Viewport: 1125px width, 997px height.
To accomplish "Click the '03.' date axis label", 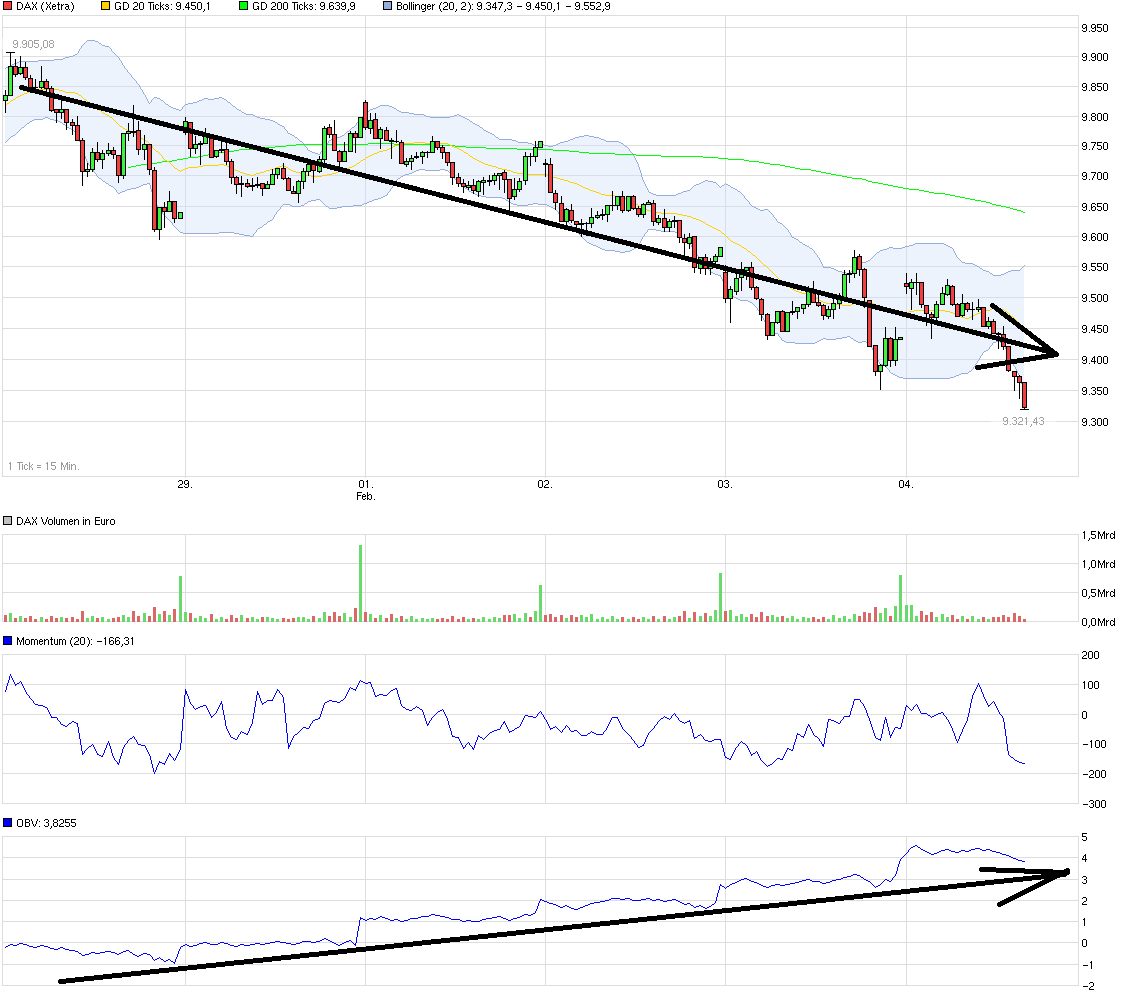I will (725, 485).
